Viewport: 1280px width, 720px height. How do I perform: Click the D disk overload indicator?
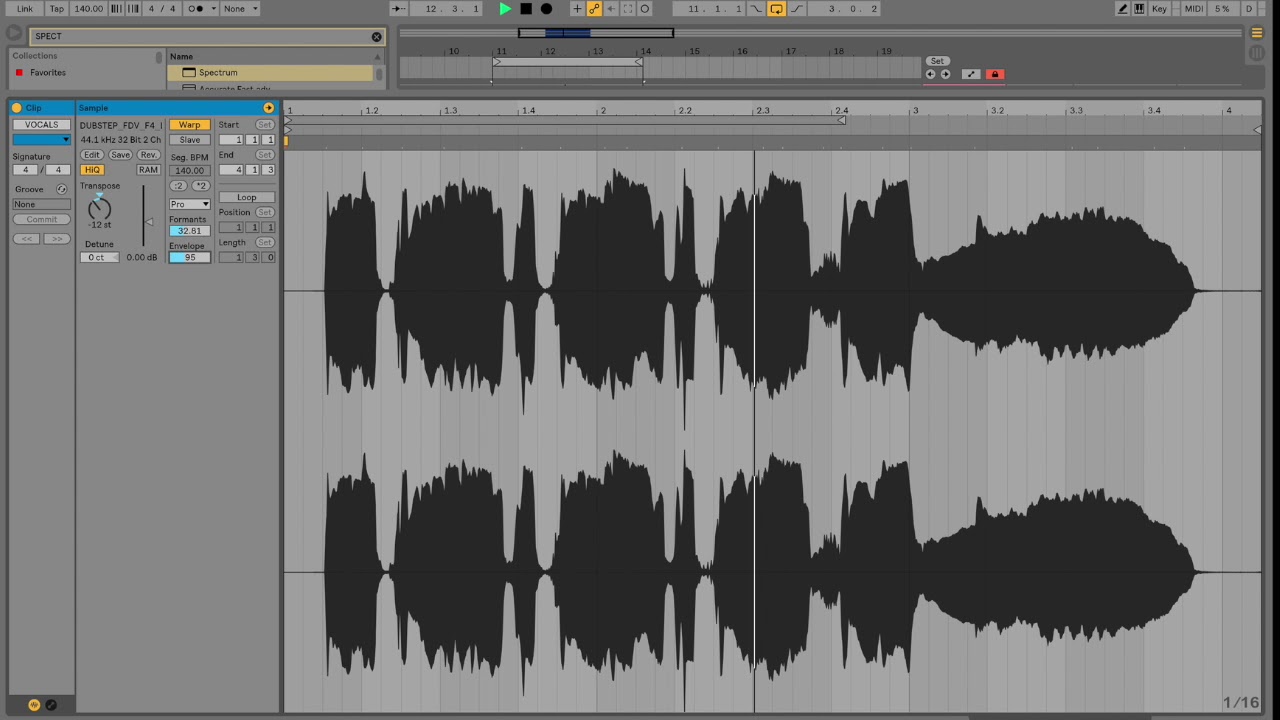tap(1249, 9)
